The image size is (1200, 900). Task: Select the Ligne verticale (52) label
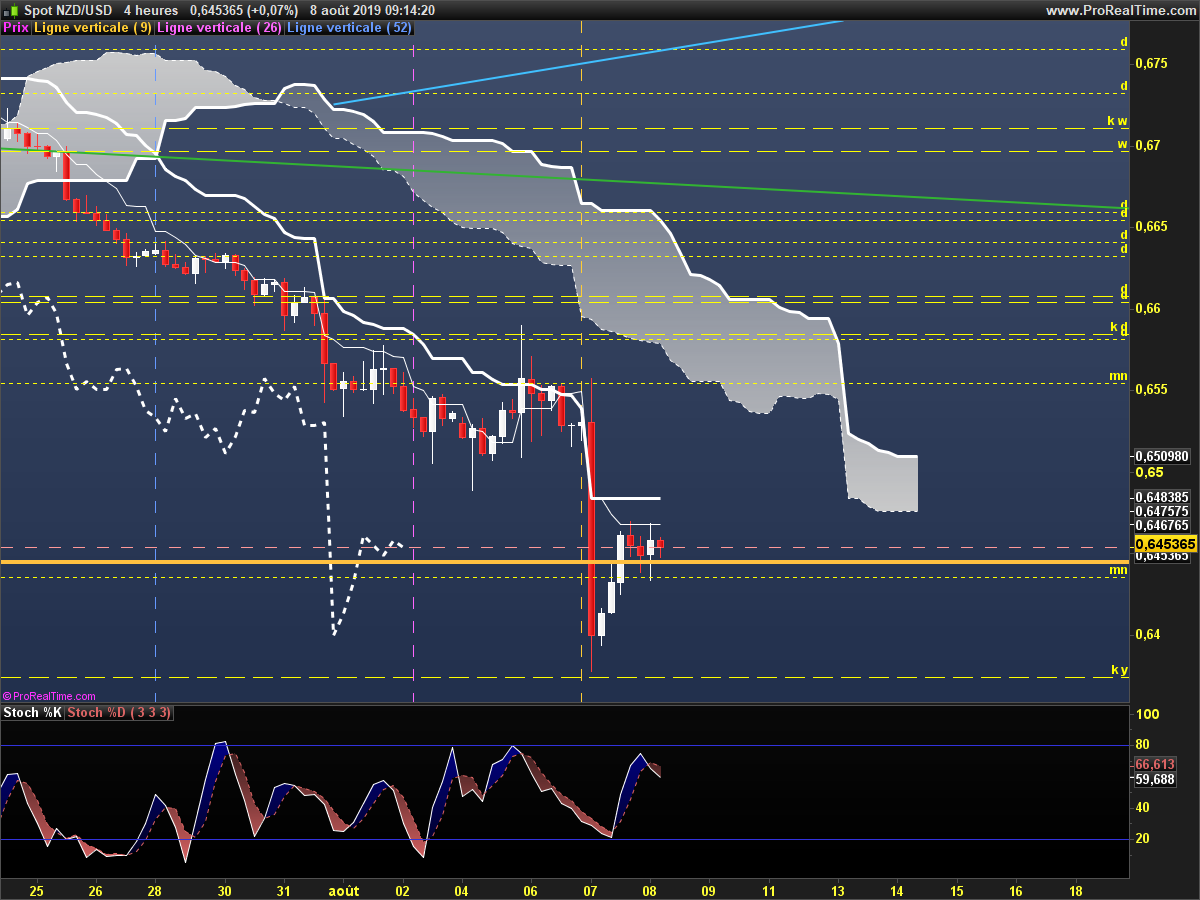tap(349, 28)
